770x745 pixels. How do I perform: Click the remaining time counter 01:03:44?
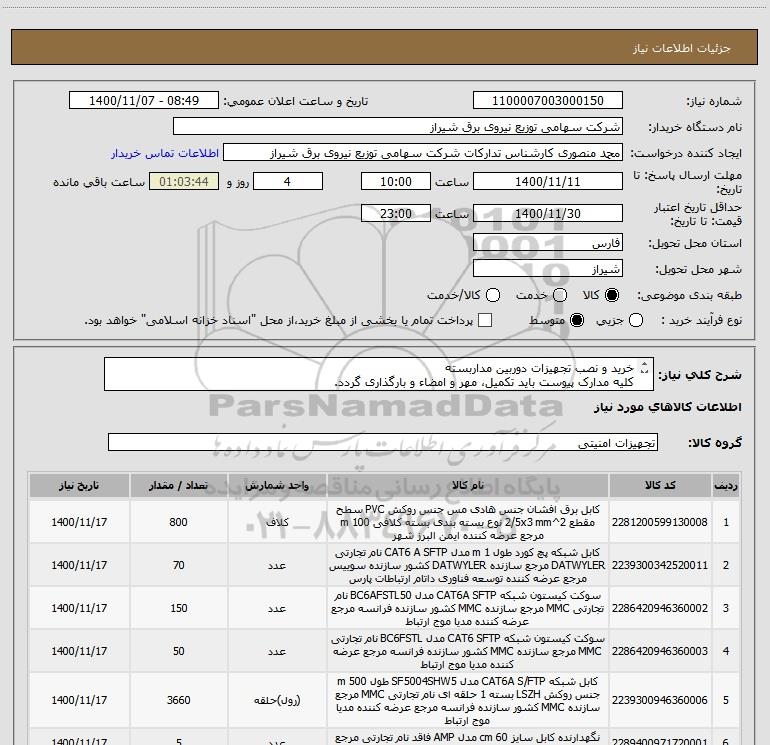click(184, 182)
